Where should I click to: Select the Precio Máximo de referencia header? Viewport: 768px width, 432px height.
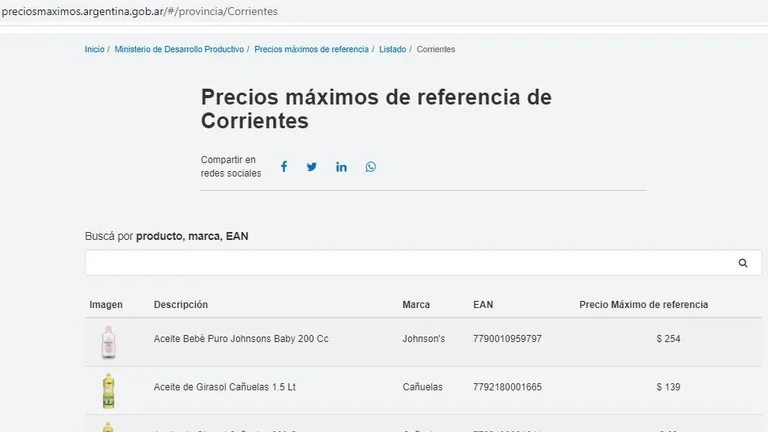(x=644, y=305)
